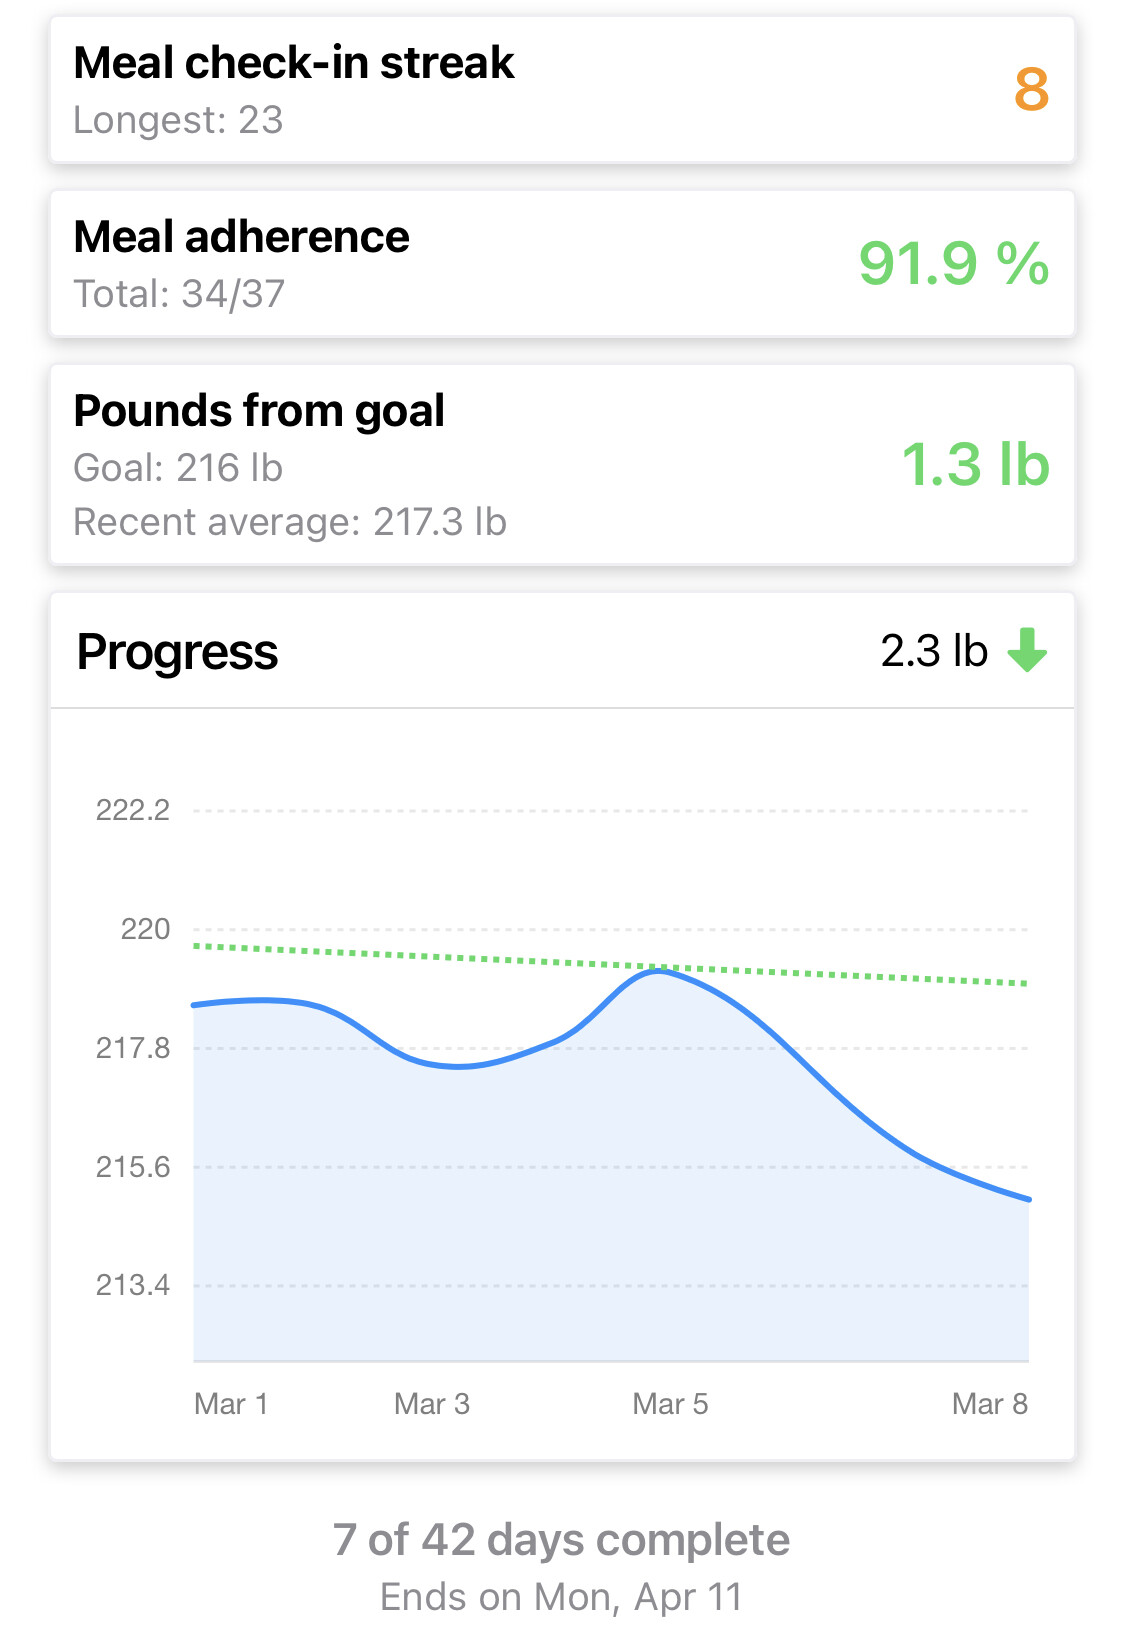Tap the Ends on Mon, Apr 11 text

[x=561, y=1597]
